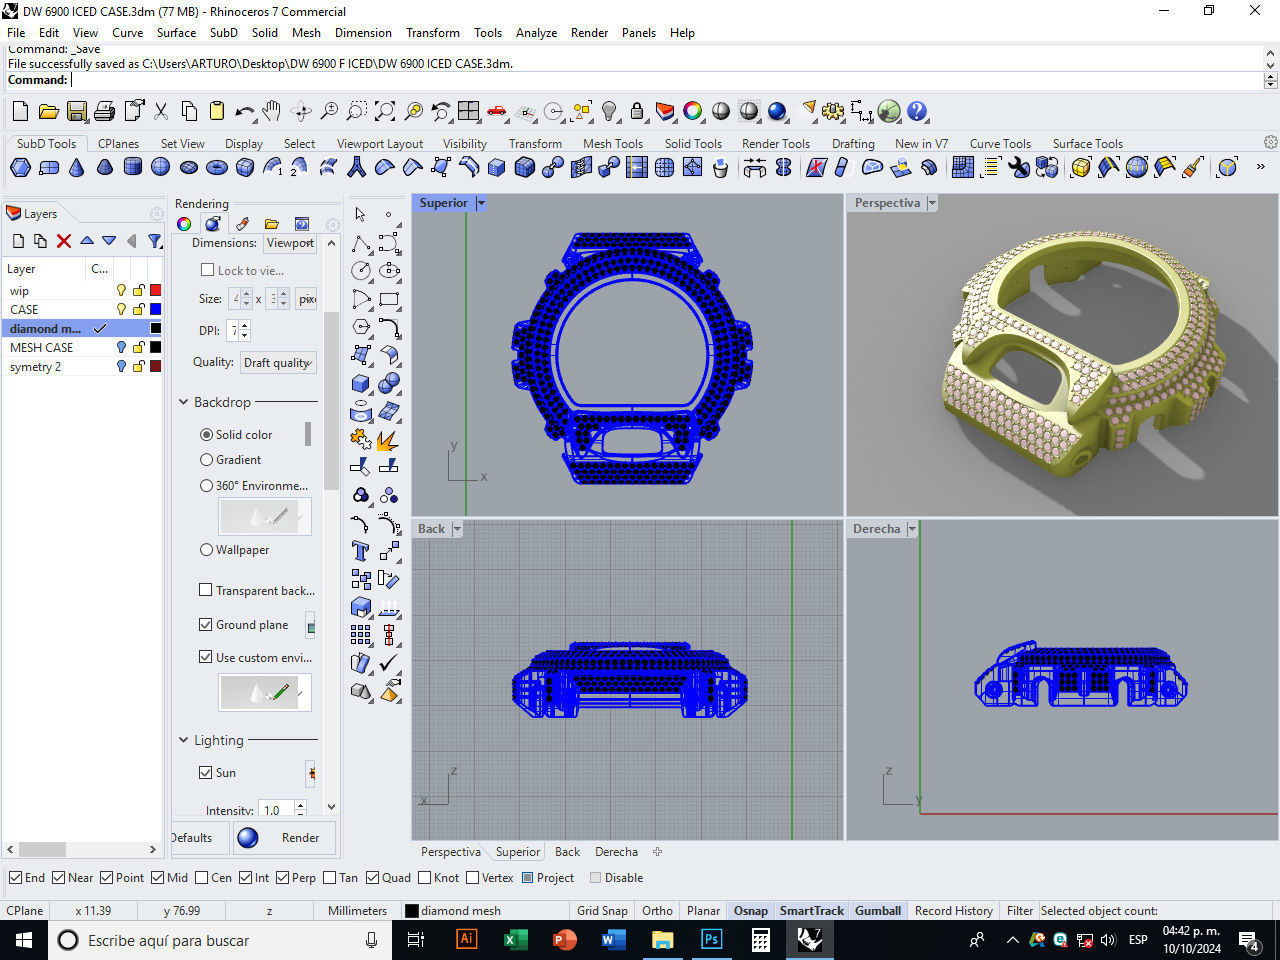This screenshot has width=1280, height=960.
Task: Click the Open file folder icon
Action: (48, 111)
